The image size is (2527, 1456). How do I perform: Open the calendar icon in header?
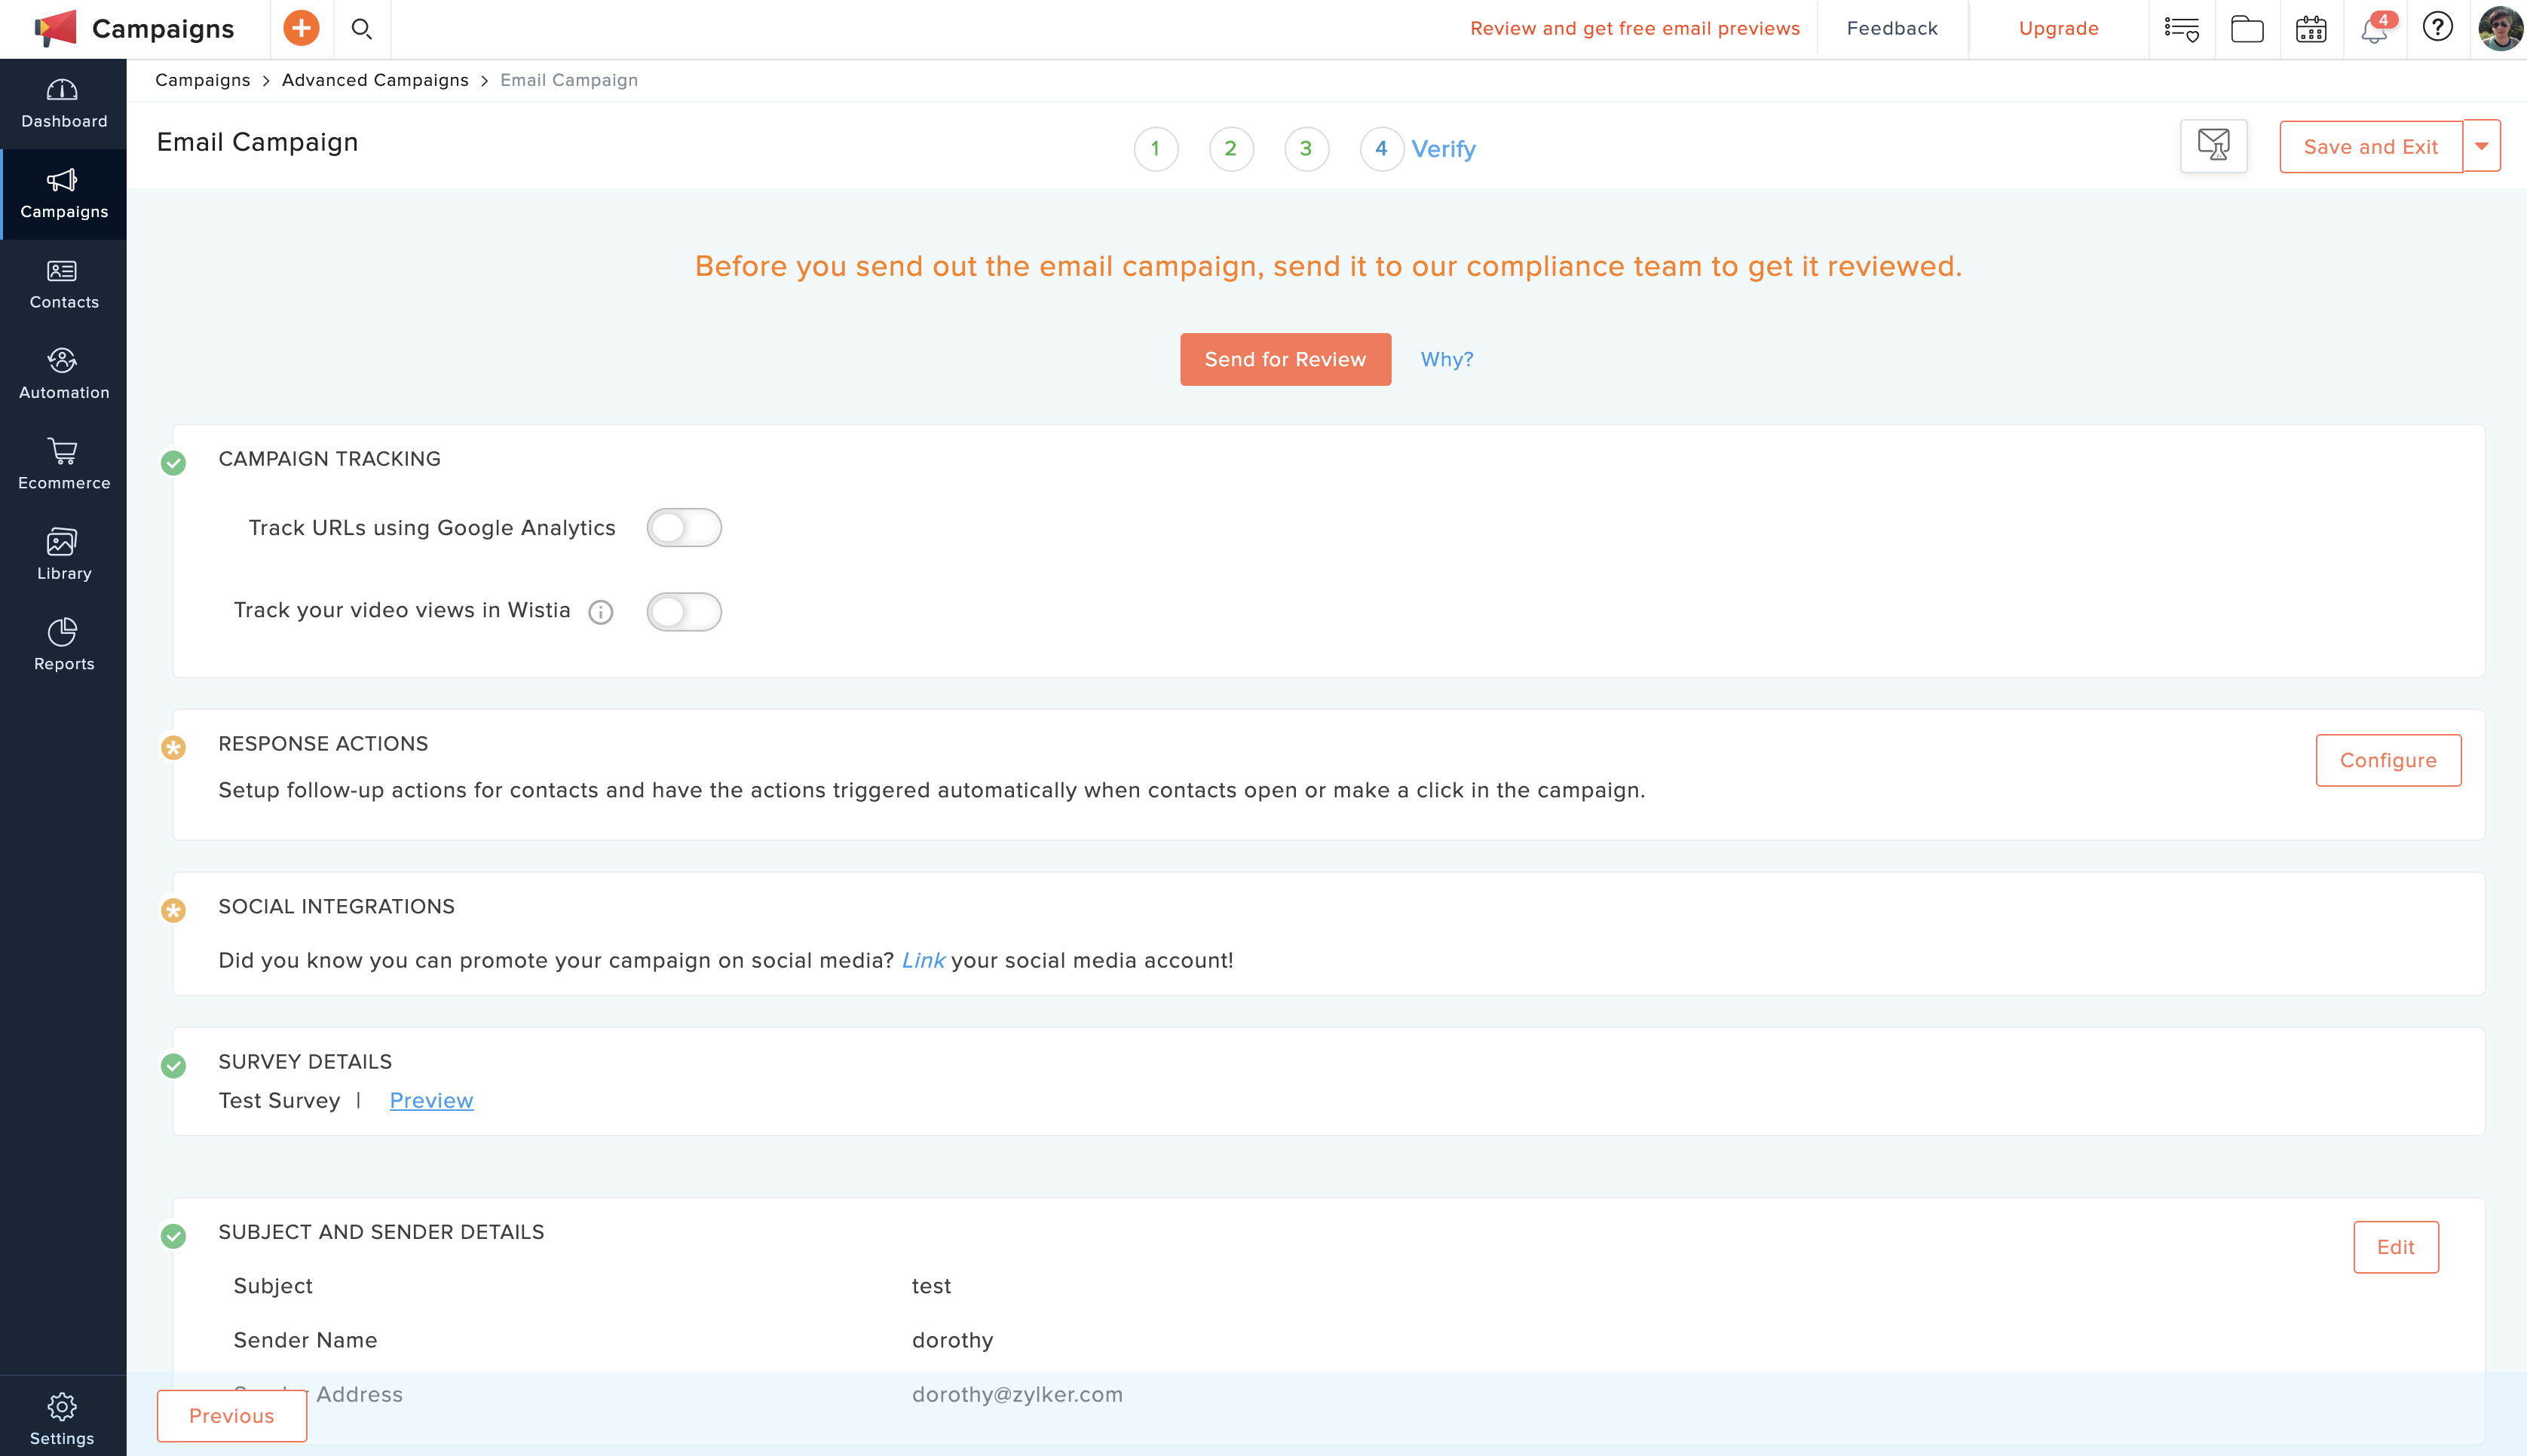pyautogui.click(x=2311, y=29)
